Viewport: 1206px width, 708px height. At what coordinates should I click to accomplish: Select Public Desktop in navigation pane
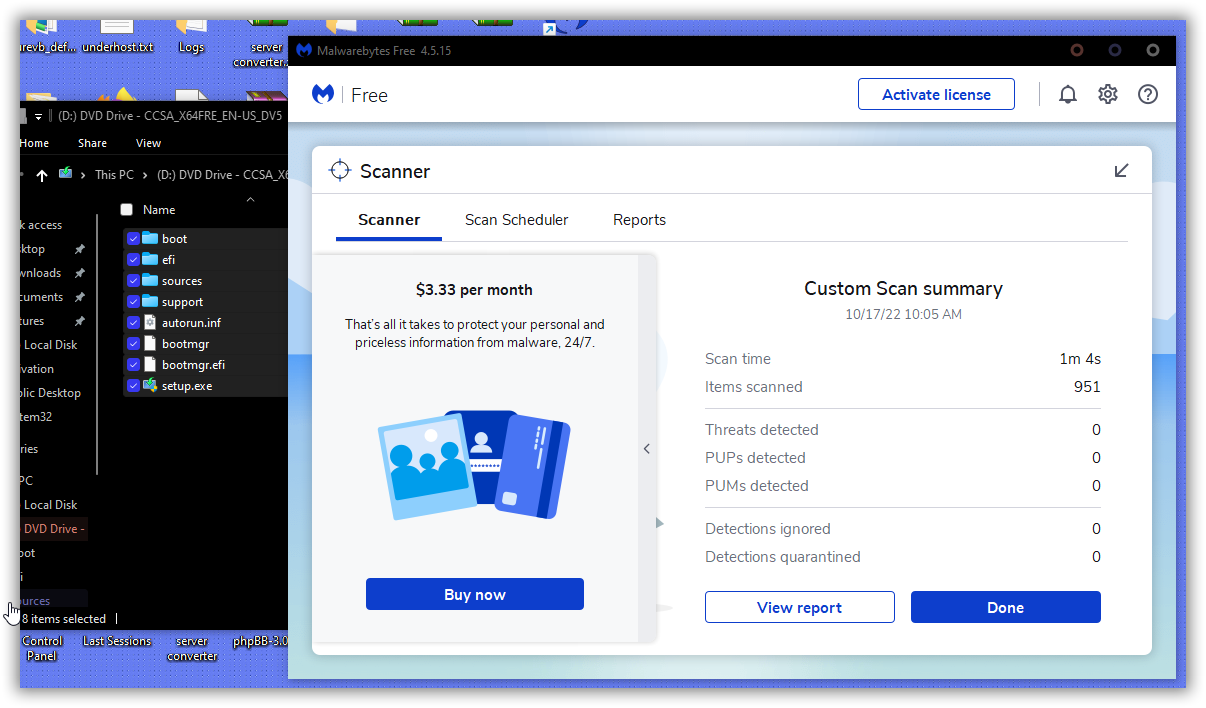coord(50,393)
